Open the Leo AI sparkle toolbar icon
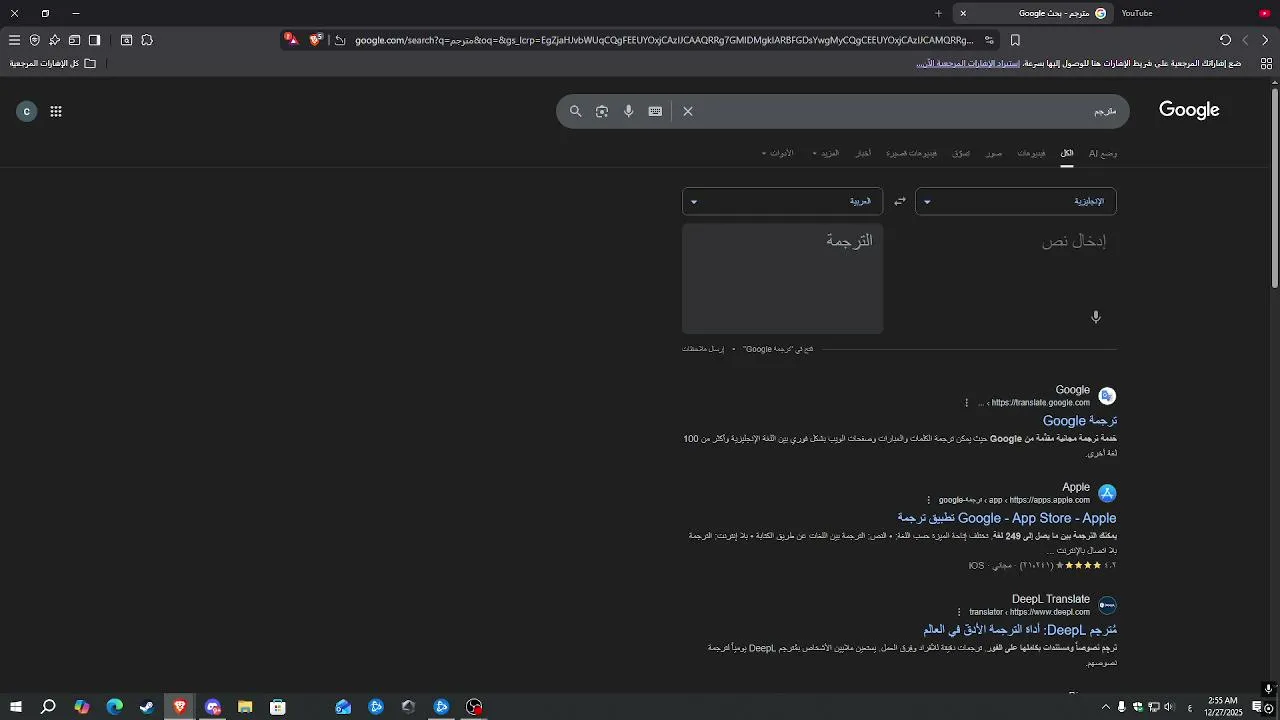Viewport: 1280px width, 720px height. tap(54, 40)
